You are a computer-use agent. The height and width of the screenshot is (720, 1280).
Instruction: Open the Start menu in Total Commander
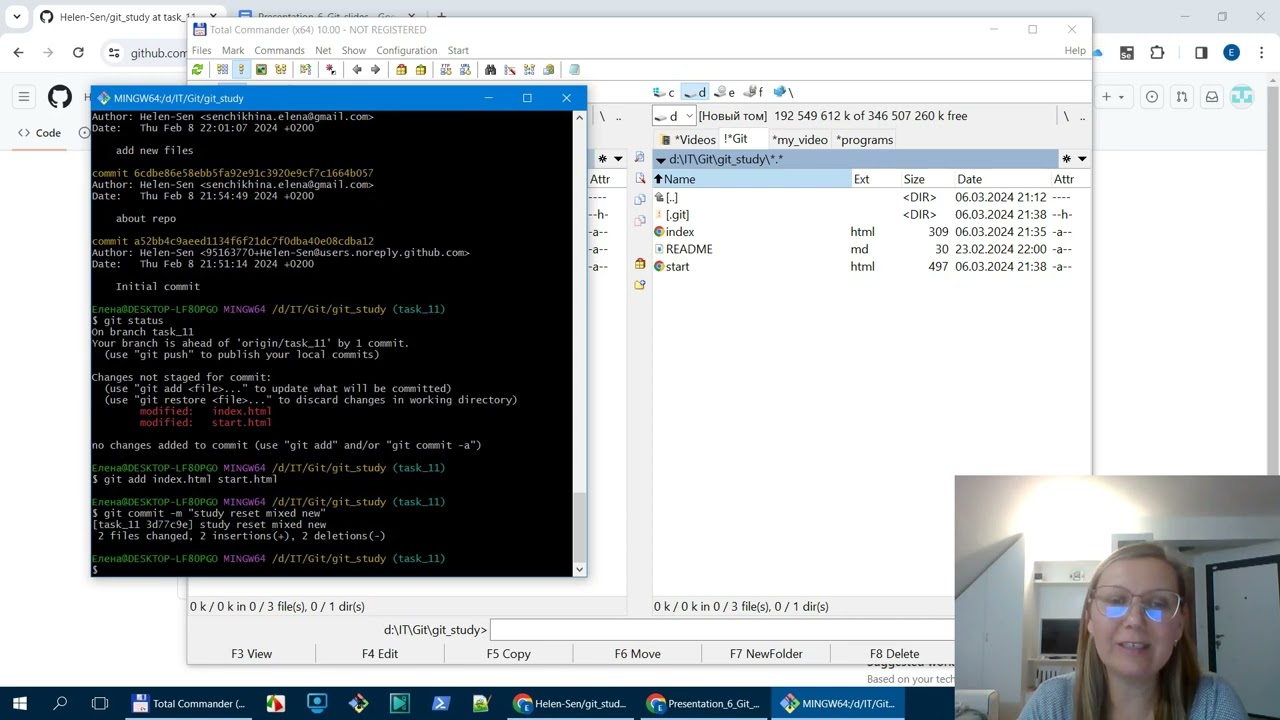[458, 50]
